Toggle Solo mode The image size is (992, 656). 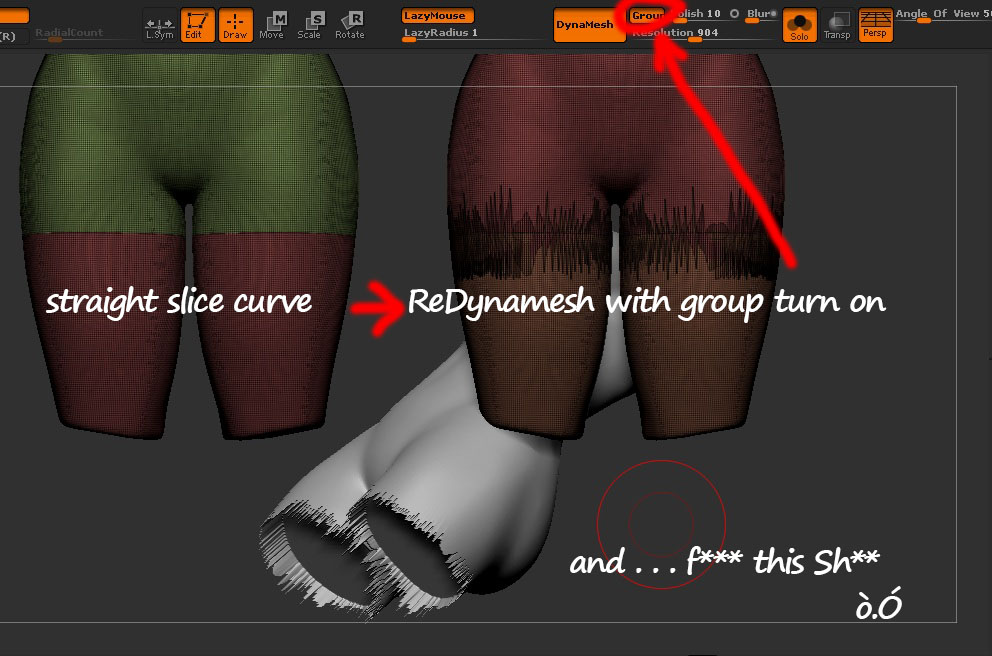pos(800,26)
